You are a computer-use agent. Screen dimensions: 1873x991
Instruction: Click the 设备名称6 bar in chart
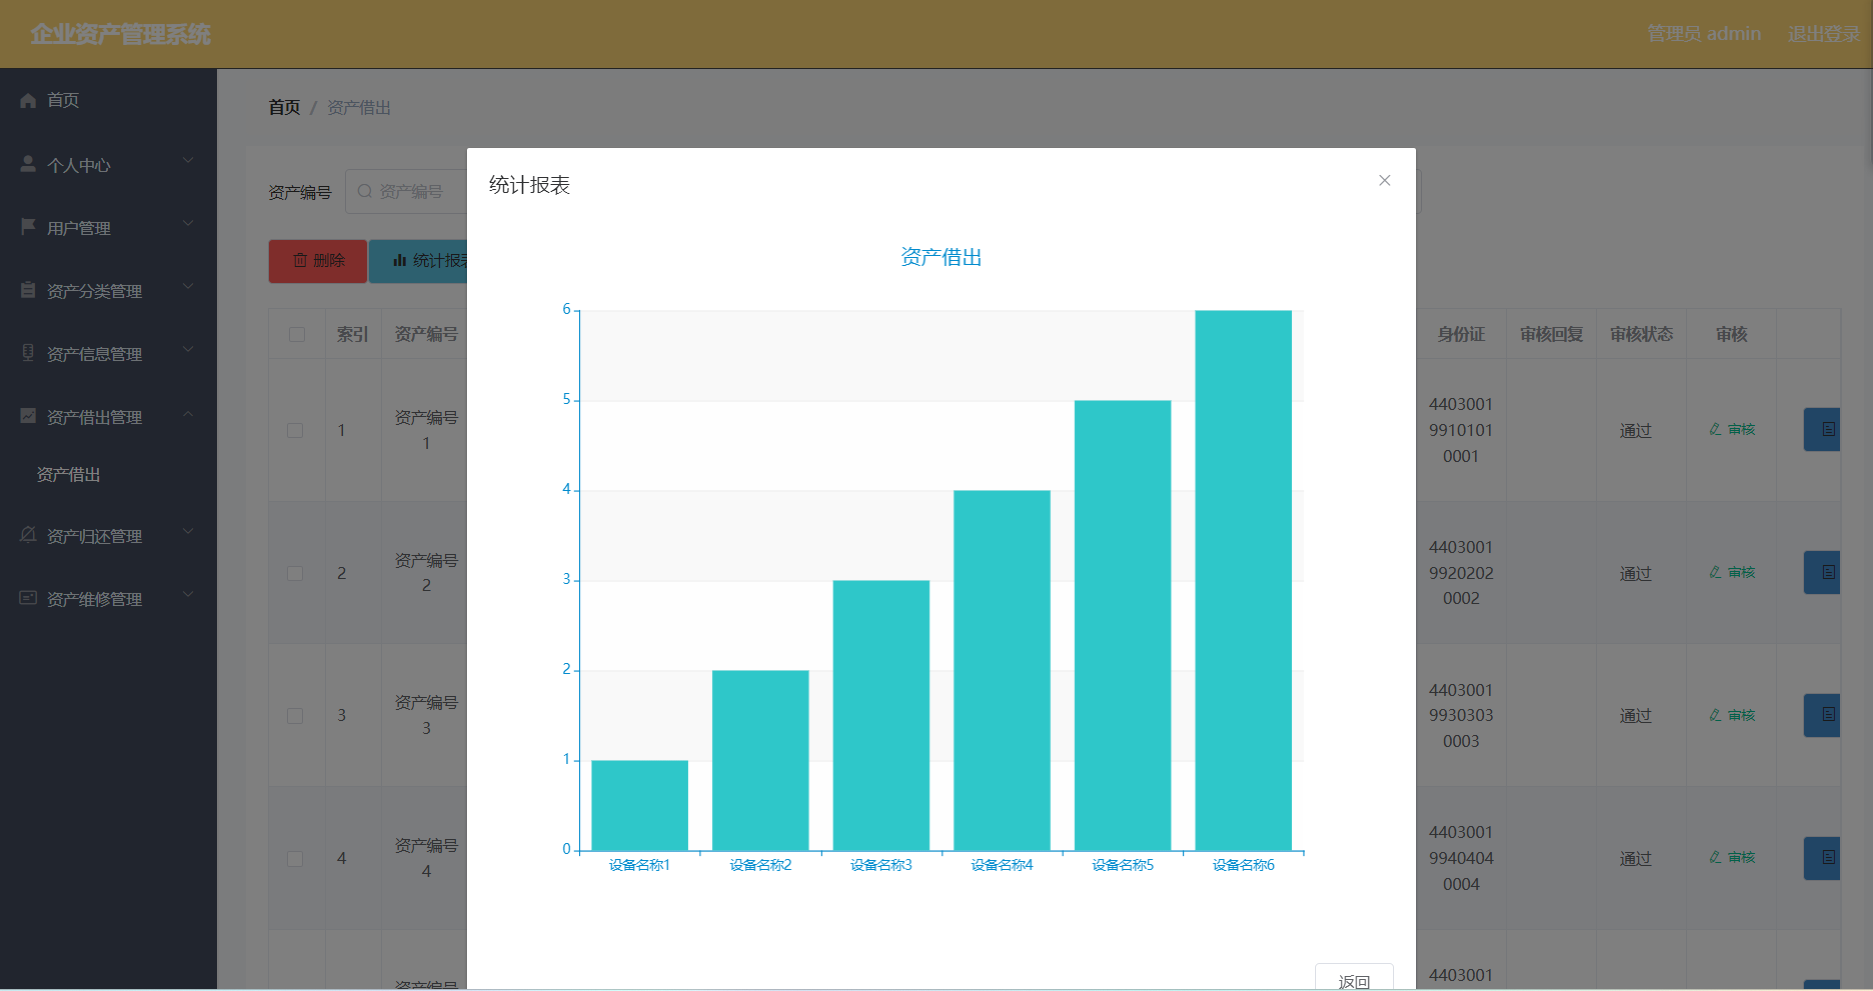click(x=1243, y=580)
